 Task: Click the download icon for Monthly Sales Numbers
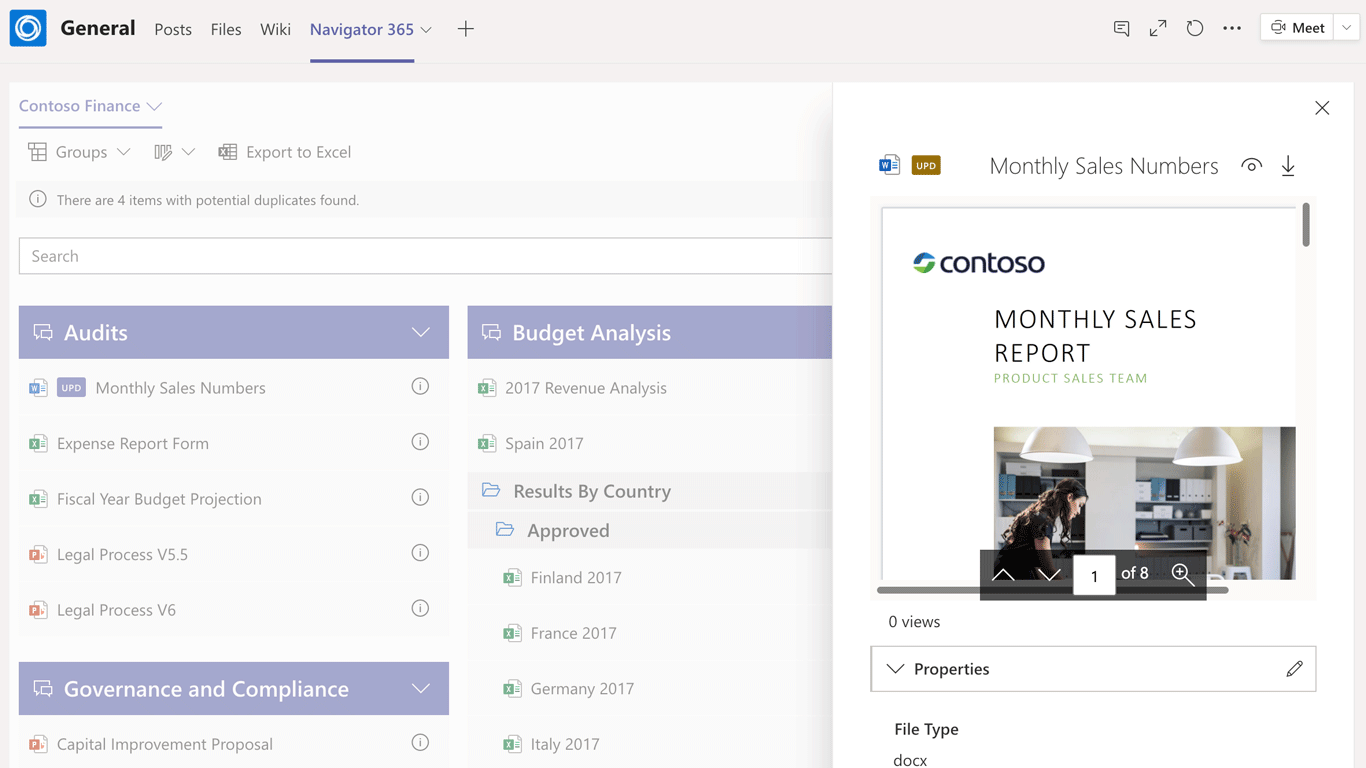point(1288,166)
